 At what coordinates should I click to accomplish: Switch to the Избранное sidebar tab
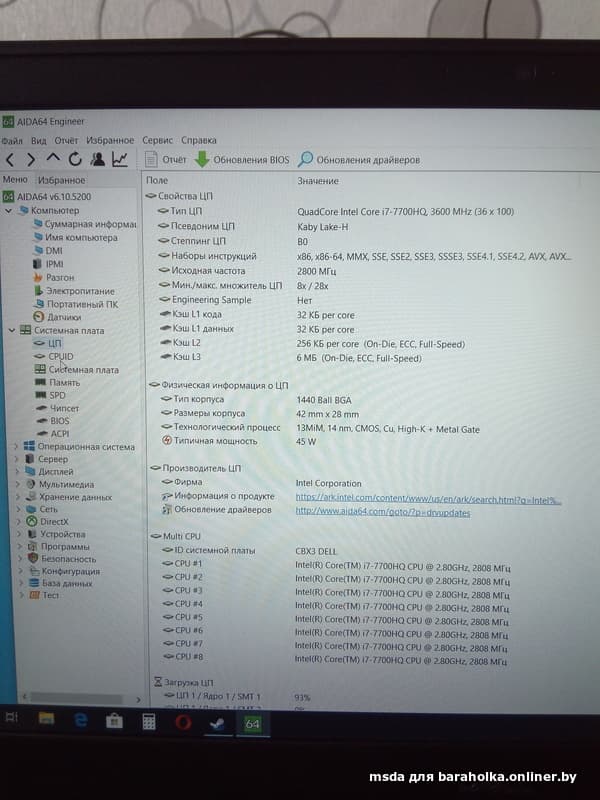click(x=61, y=180)
